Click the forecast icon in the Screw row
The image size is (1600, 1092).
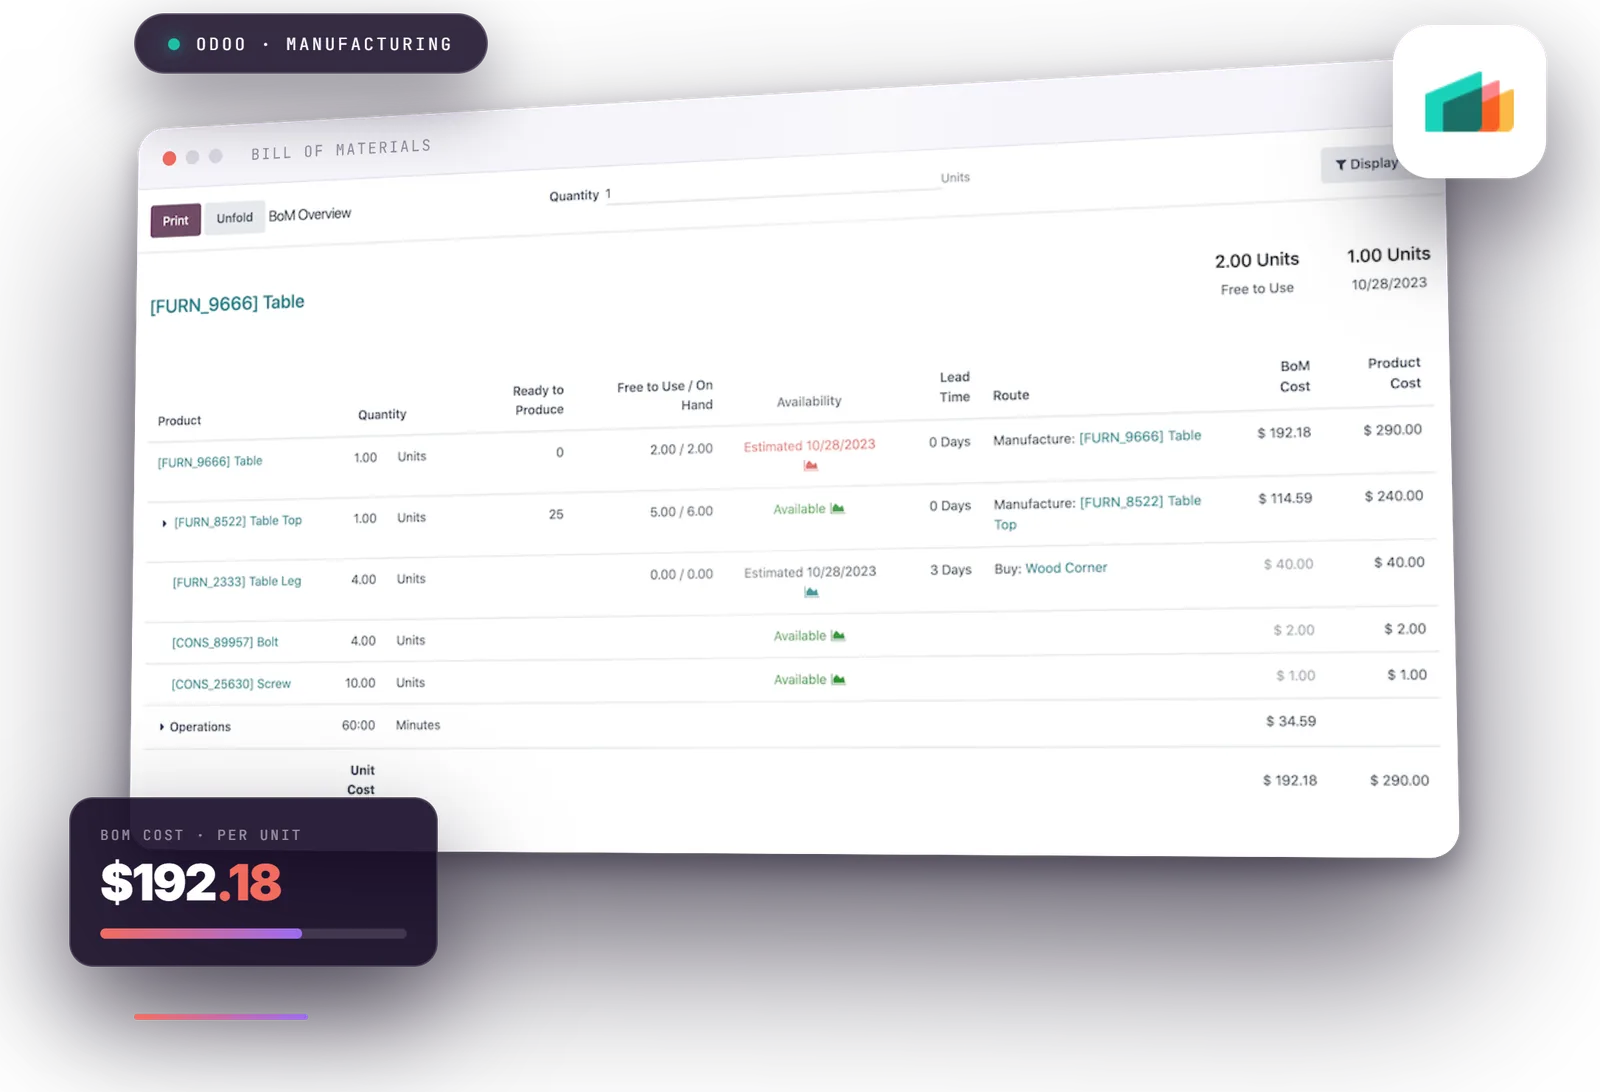point(838,680)
